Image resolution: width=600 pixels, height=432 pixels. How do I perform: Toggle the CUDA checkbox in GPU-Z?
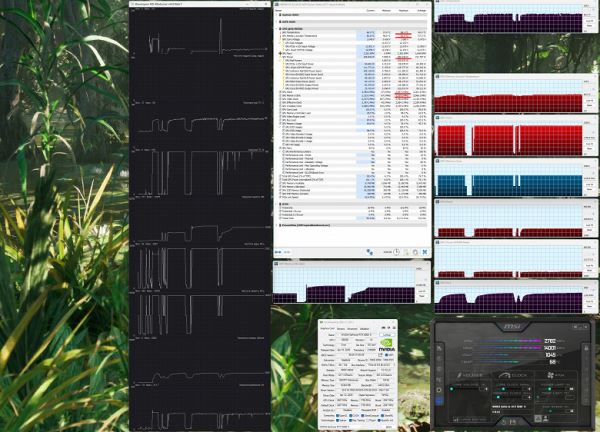click(x=351, y=416)
